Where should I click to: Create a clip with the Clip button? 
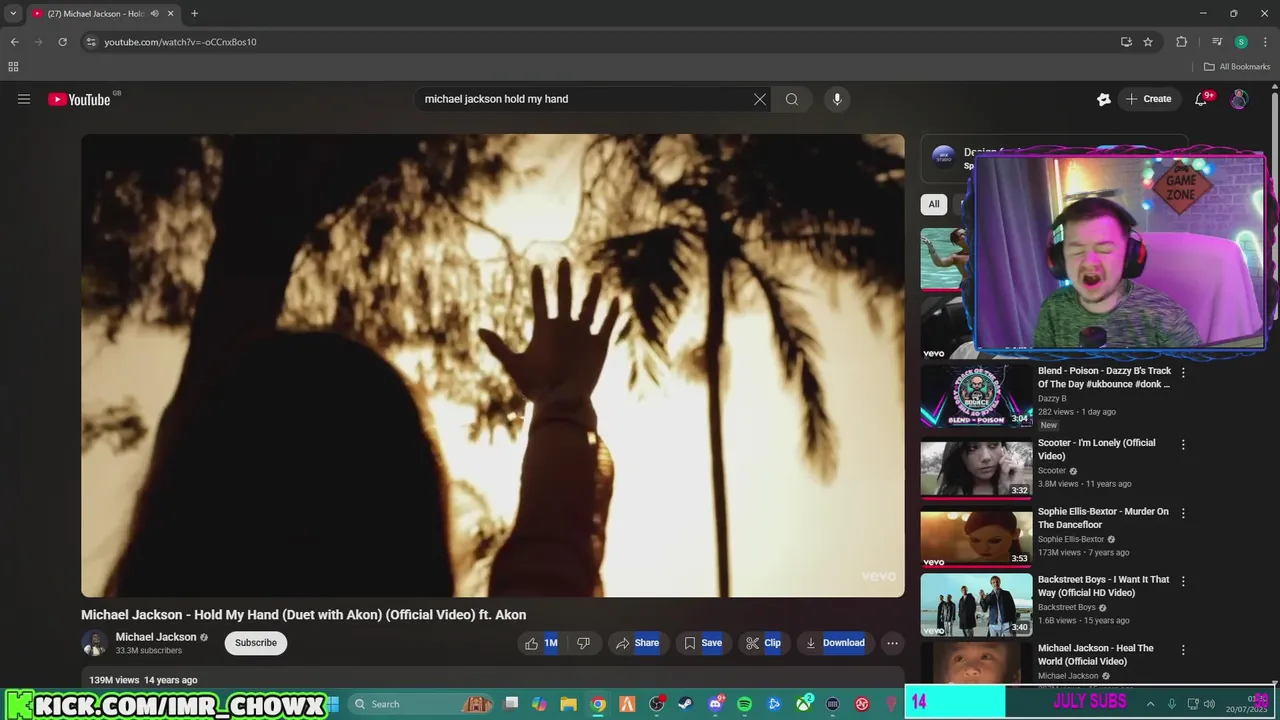[763, 643]
